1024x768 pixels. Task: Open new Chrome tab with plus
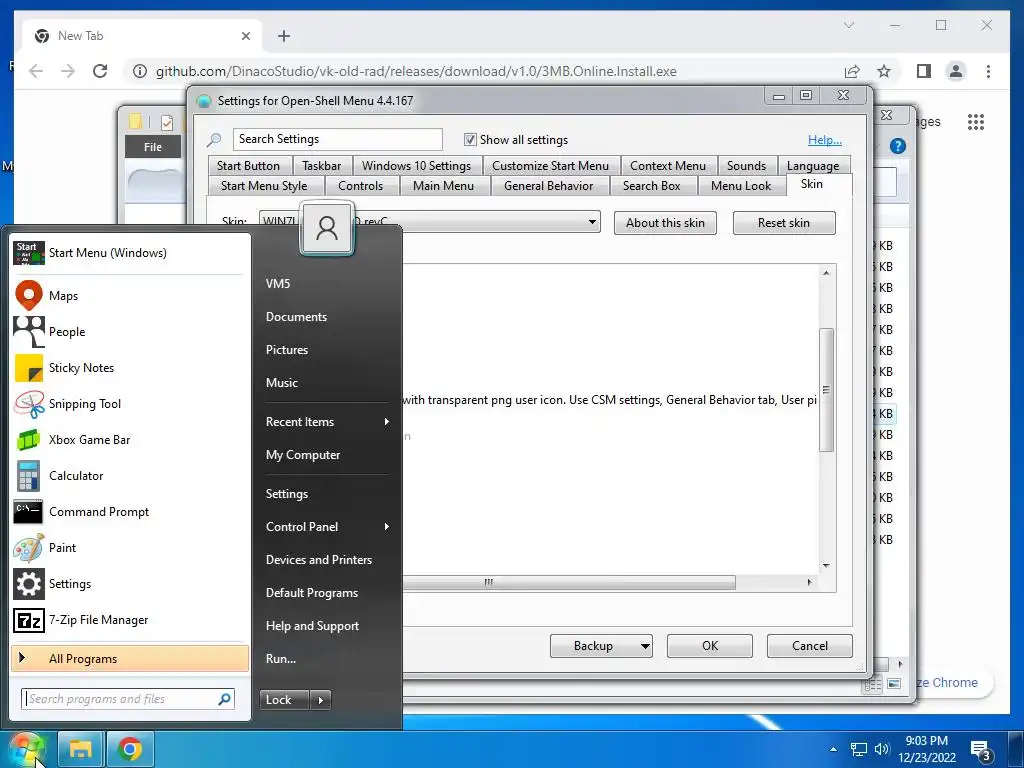click(283, 36)
